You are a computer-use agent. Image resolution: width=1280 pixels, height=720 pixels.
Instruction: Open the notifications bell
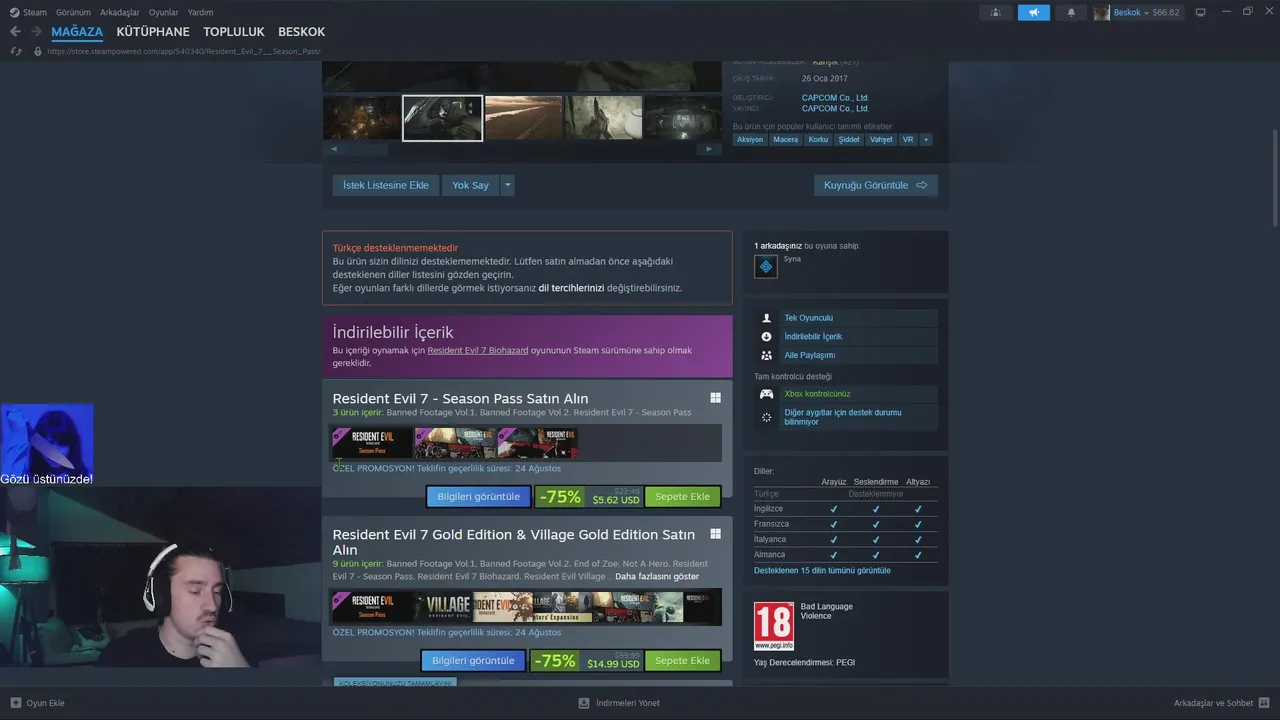[x=1071, y=13]
